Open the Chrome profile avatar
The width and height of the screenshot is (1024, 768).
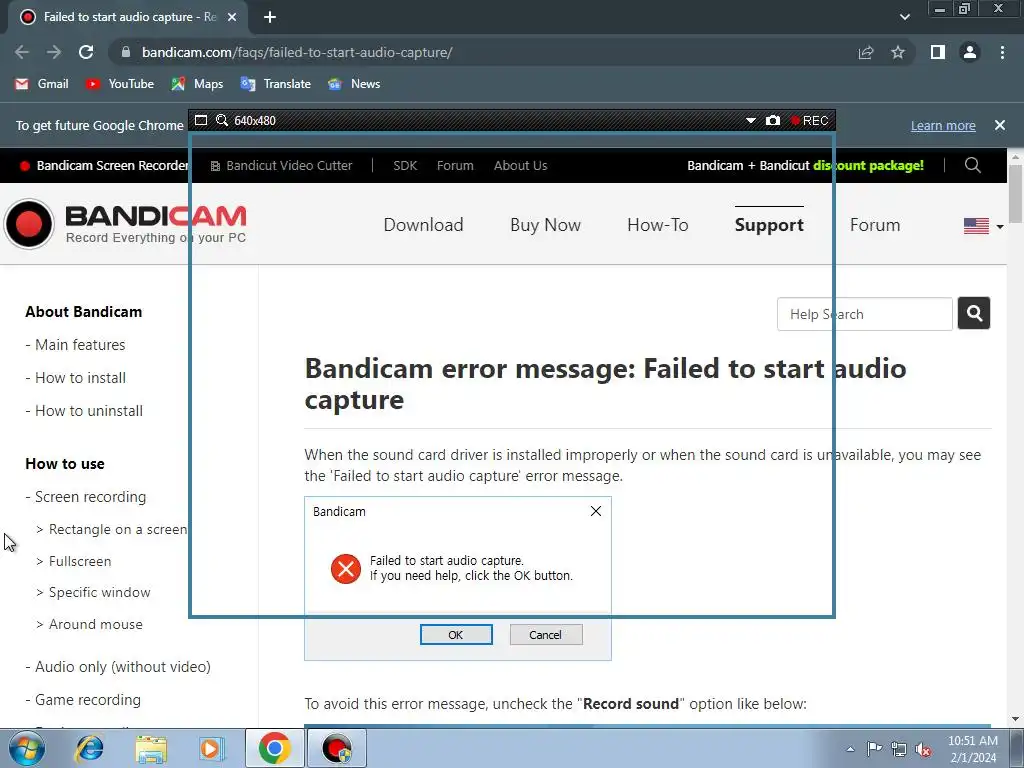(970, 52)
